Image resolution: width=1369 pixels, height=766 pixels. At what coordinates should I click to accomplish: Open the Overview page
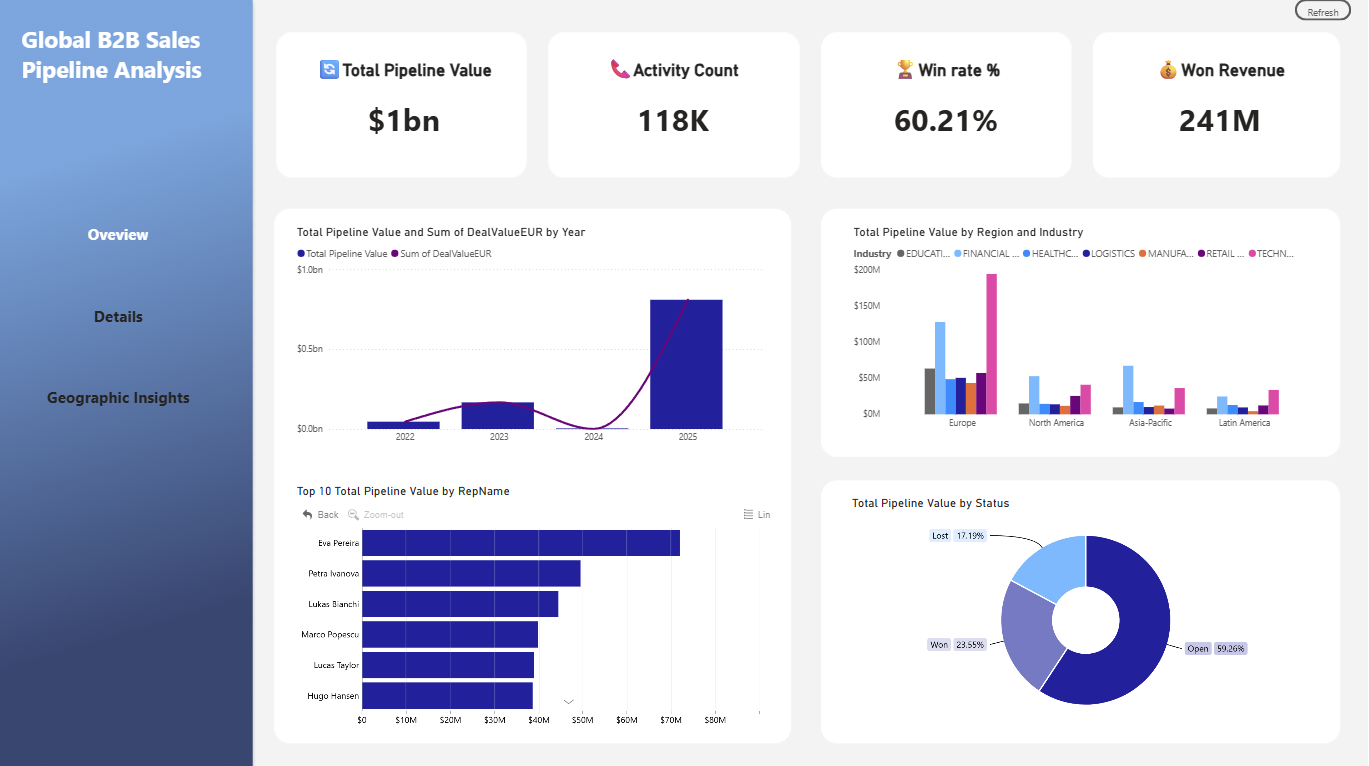tap(118, 235)
